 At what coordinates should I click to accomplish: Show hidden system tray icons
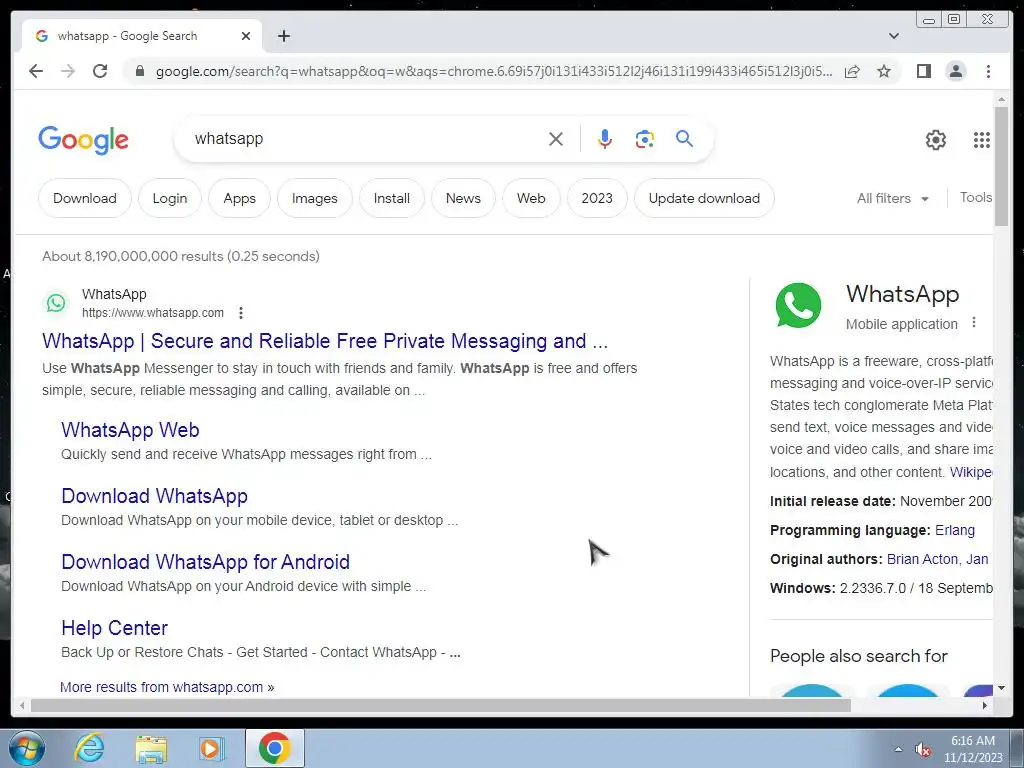click(x=898, y=750)
